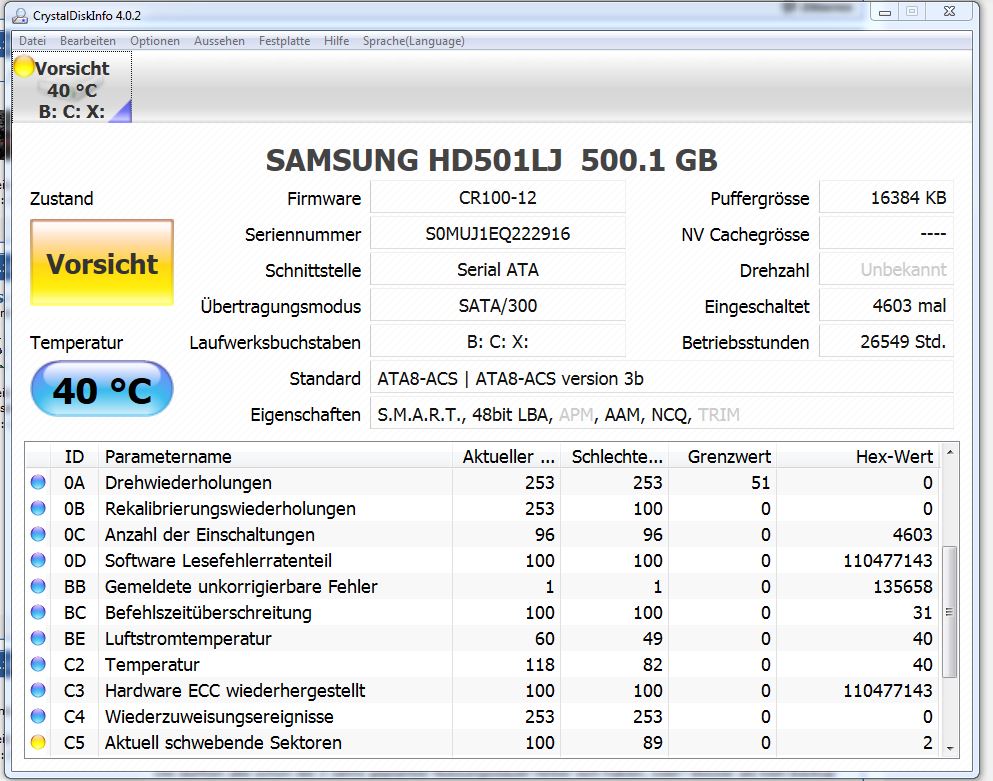This screenshot has width=993, height=781.
Task: Select the Drehwiederholungen row name
Action: 188,483
